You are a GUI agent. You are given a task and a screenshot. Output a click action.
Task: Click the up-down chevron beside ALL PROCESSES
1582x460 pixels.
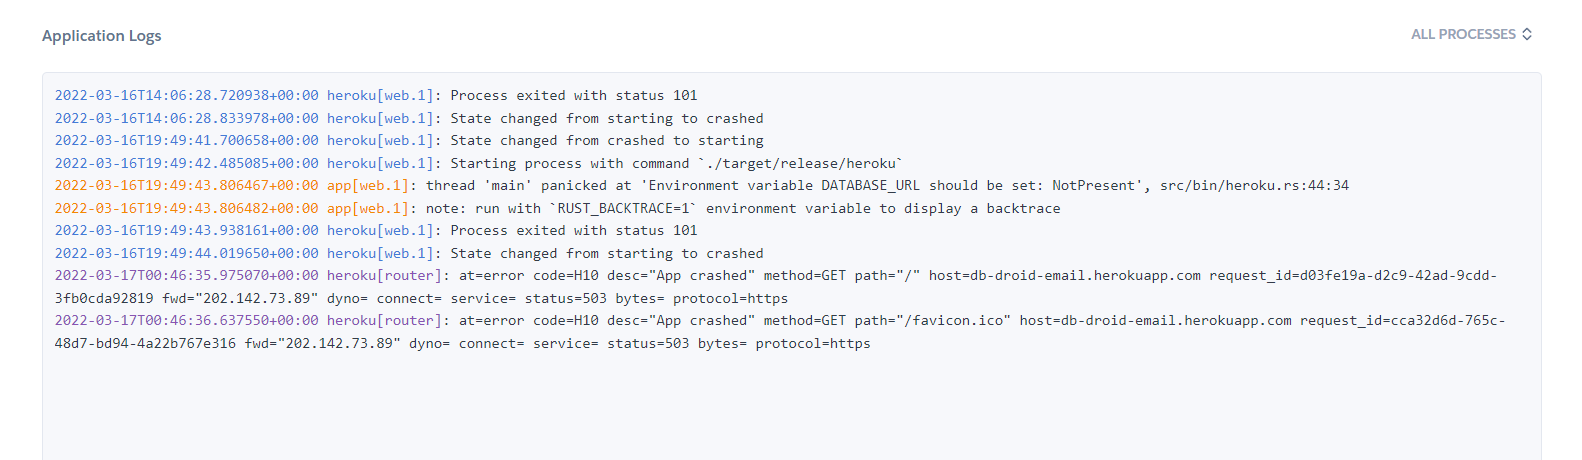tap(1527, 34)
